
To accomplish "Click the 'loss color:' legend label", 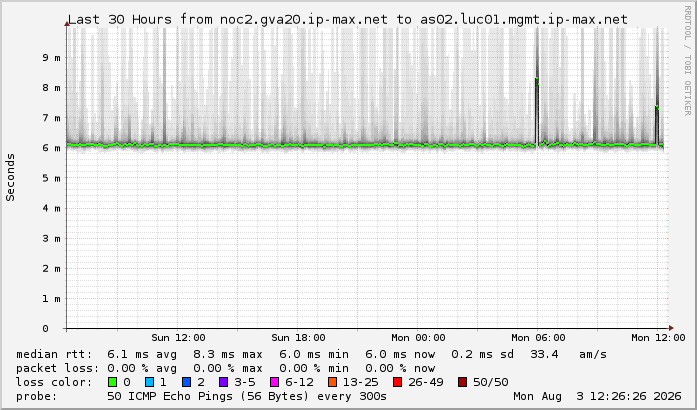I will pyautogui.click(x=54, y=382).
